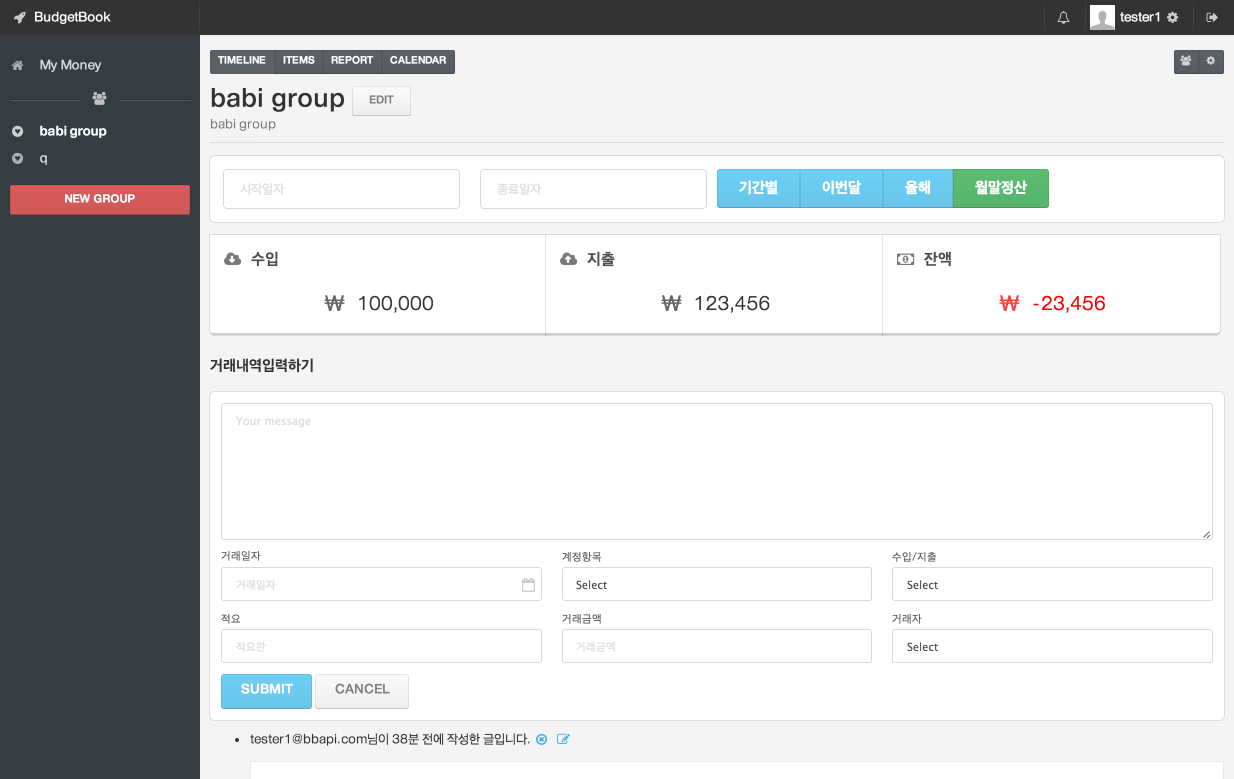Open the 계정항목 Select dropdown
Viewport: 1234px width, 779px height.
(x=716, y=585)
